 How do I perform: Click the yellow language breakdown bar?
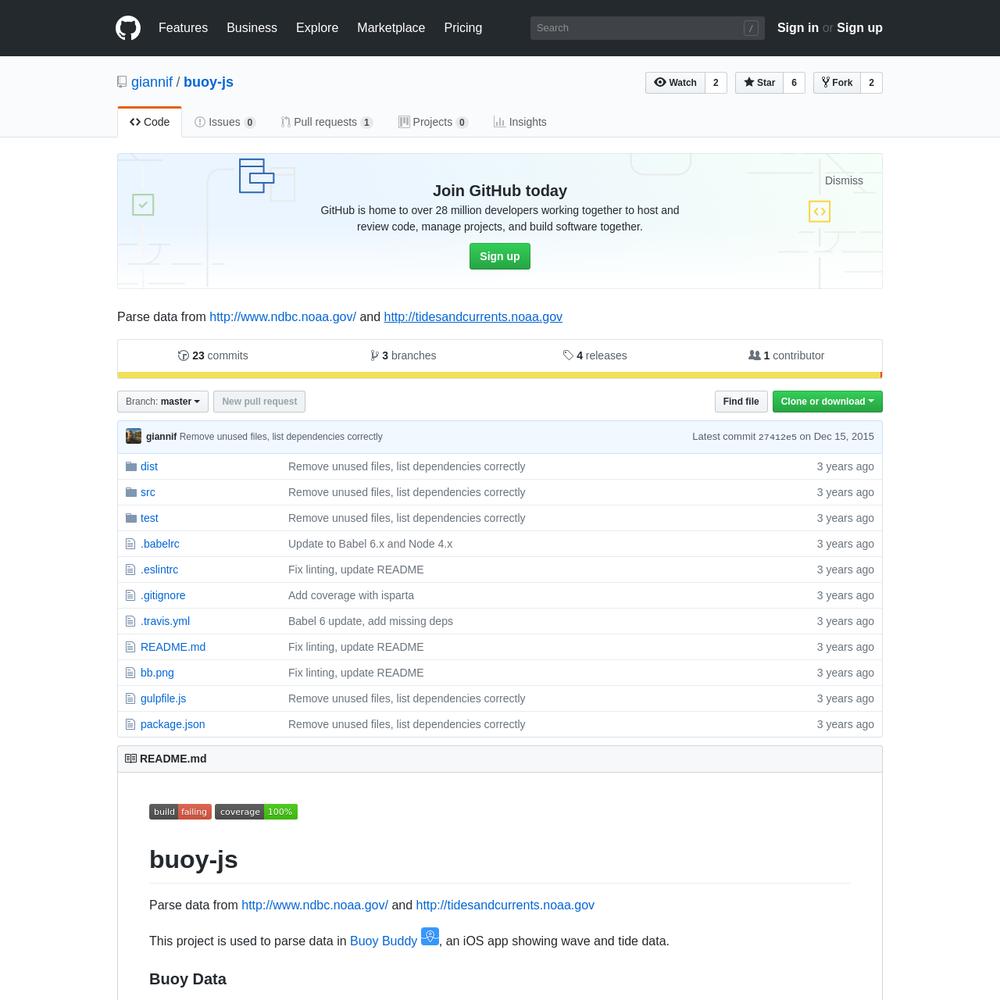(499, 376)
